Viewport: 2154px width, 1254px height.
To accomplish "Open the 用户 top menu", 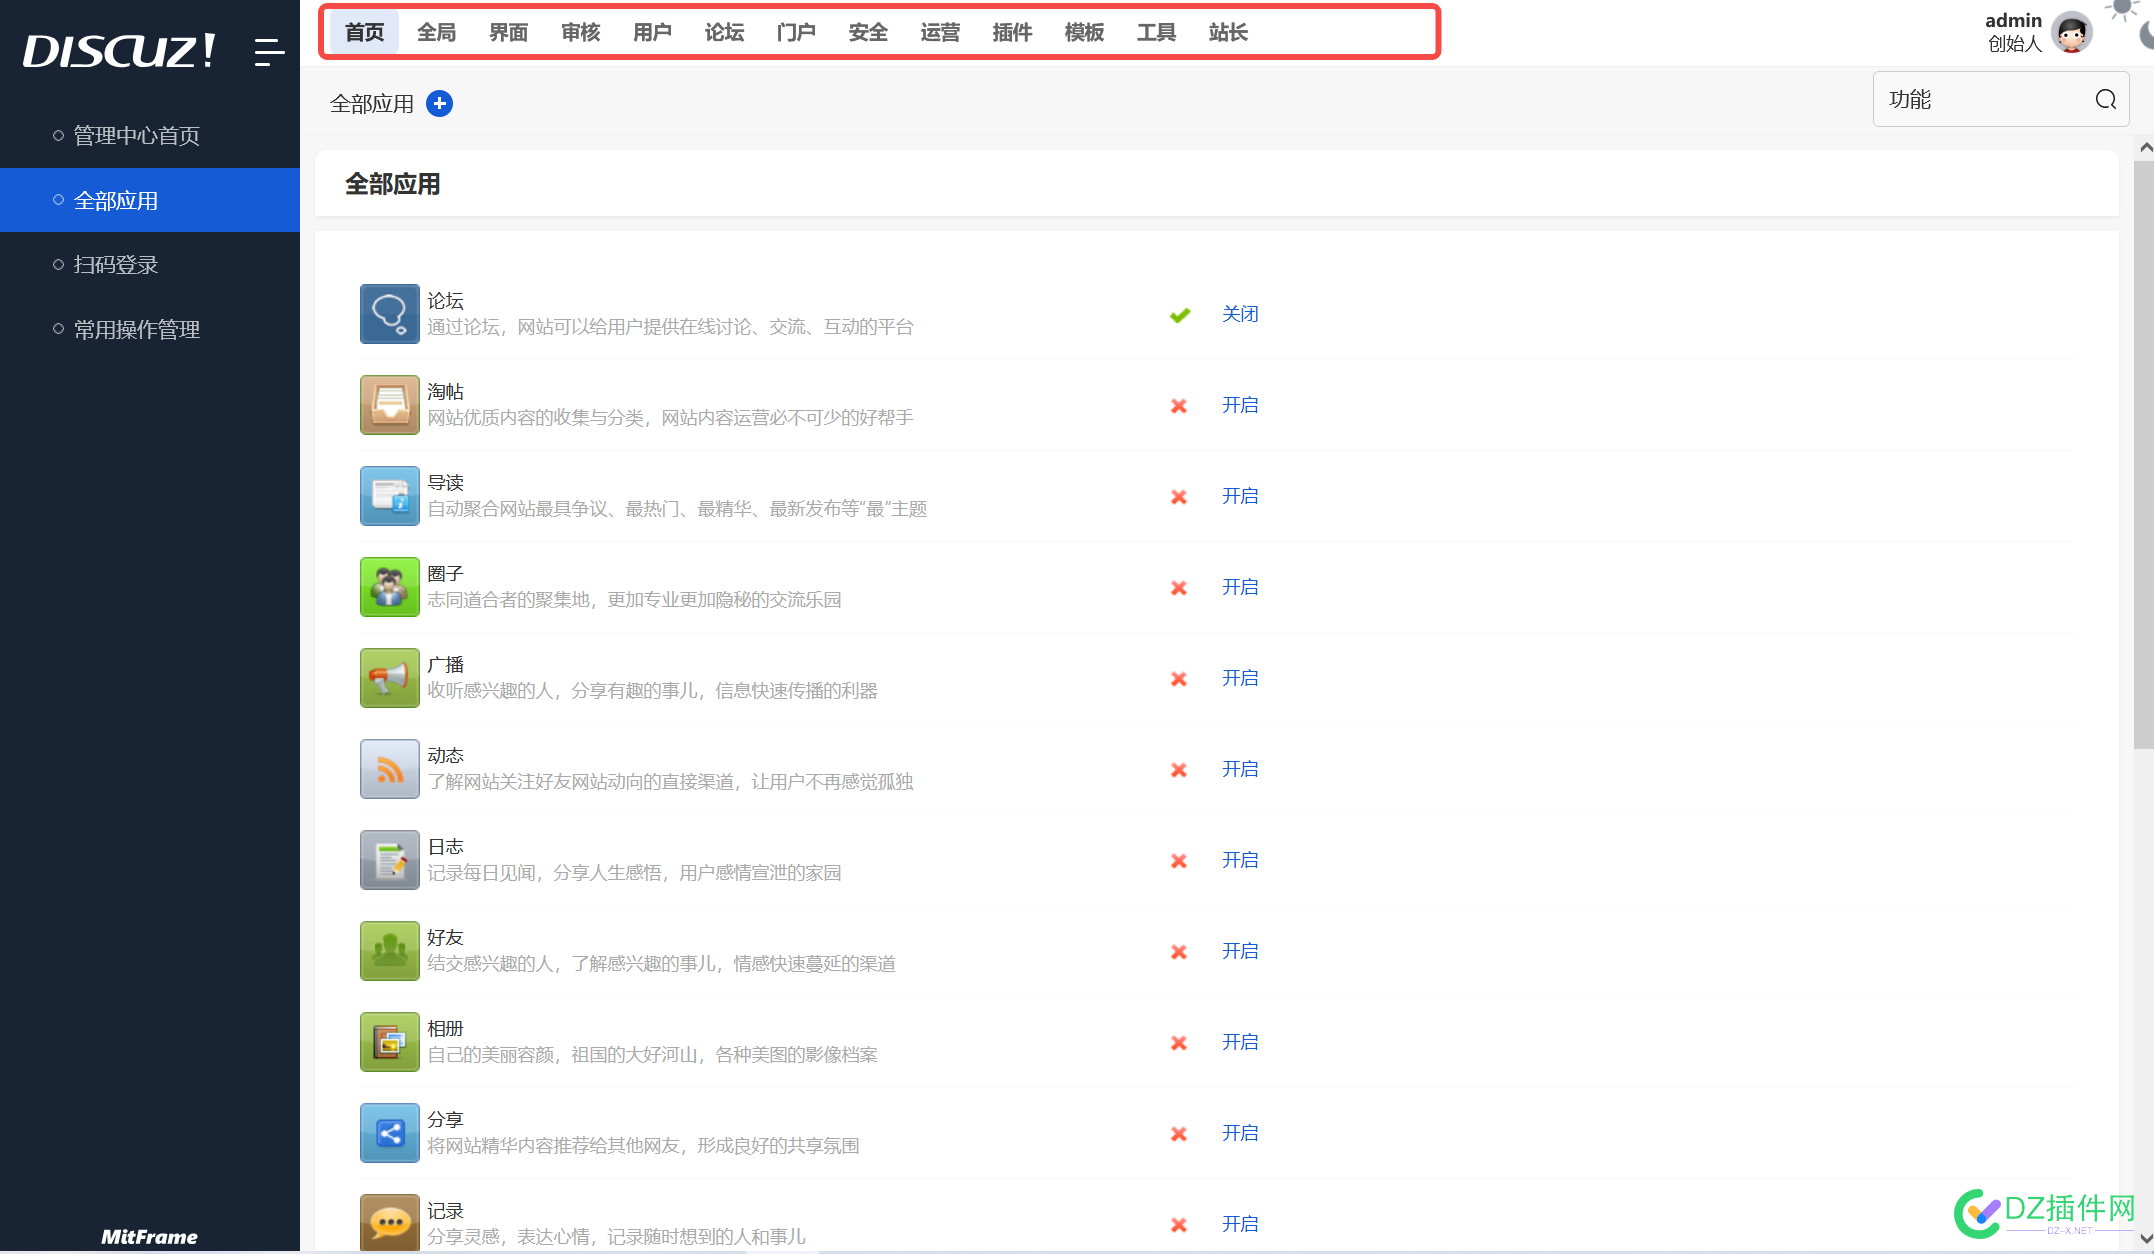I will point(653,32).
